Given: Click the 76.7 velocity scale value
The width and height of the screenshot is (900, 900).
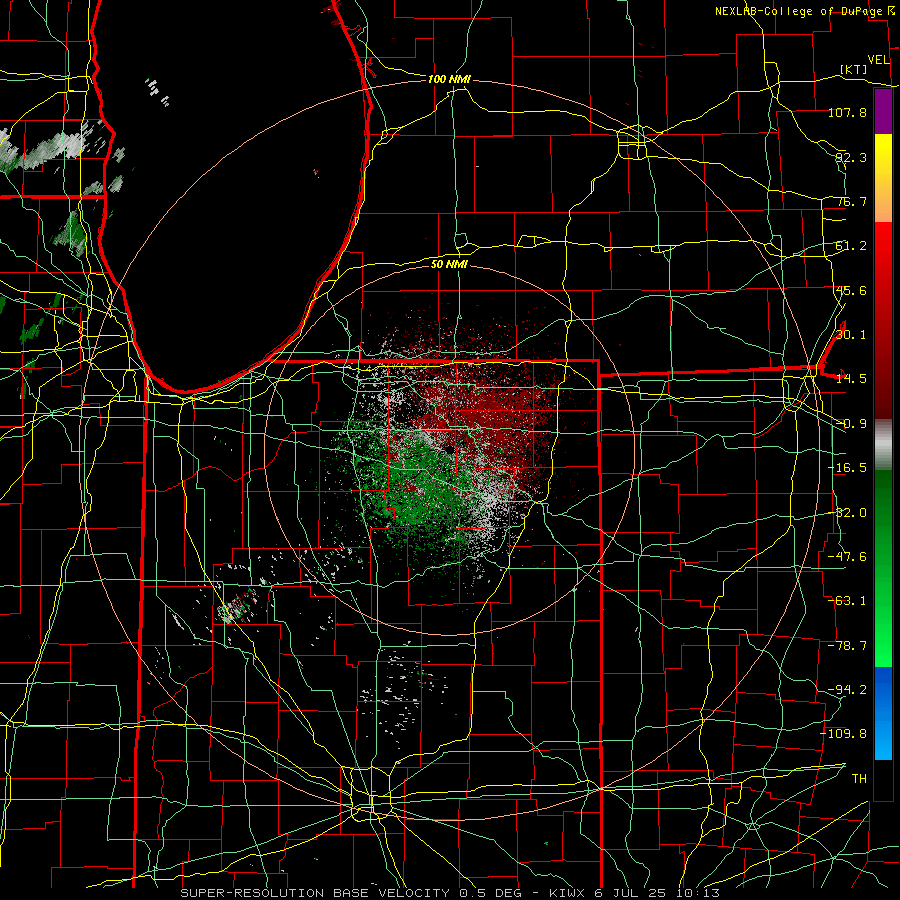Looking at the screenshot, I should pos(851,201).
